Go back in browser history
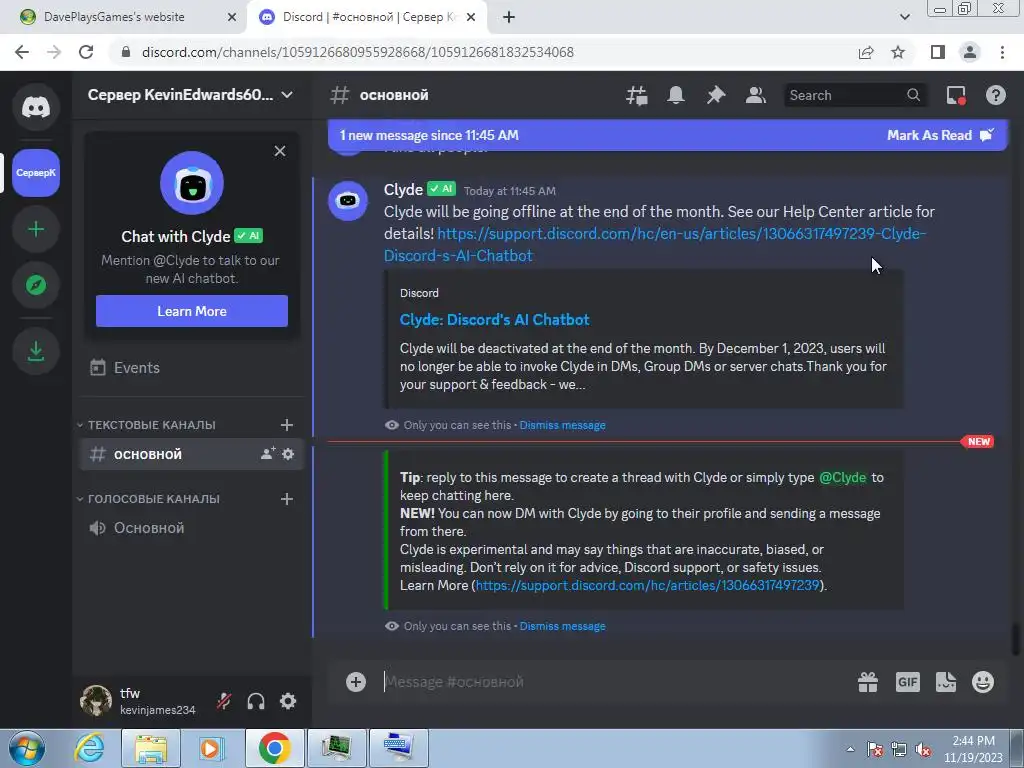This screenshot has height=768, width=1024. pyautogui.click(x=22, y=52)
